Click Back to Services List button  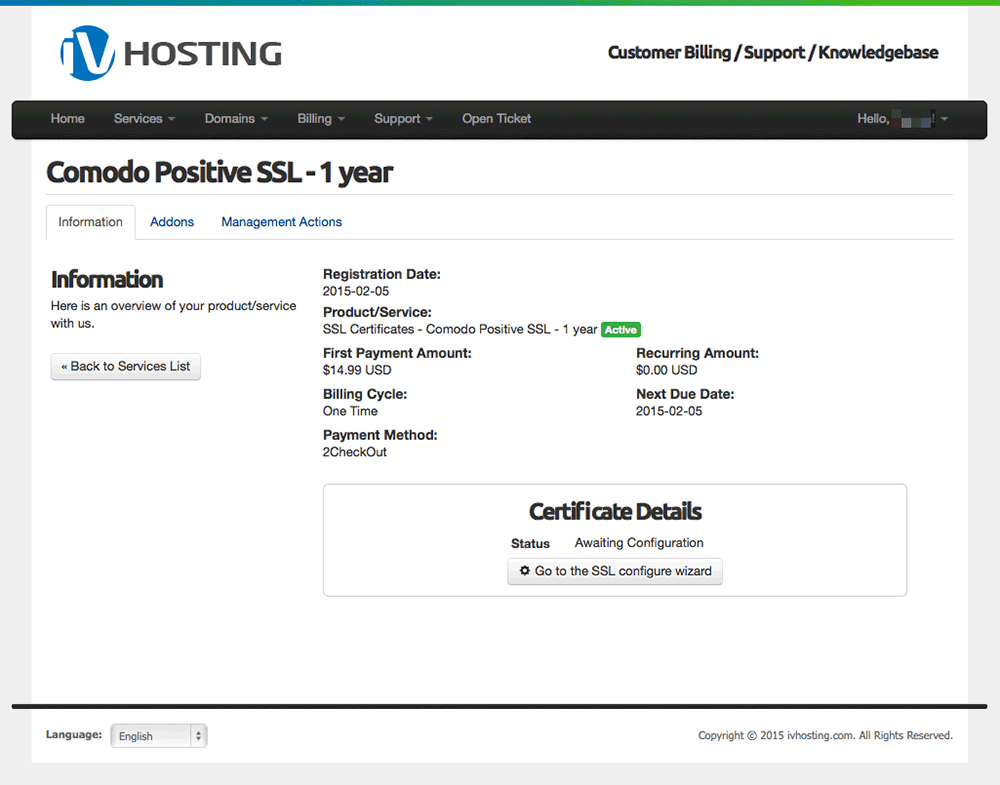(126, 367)
